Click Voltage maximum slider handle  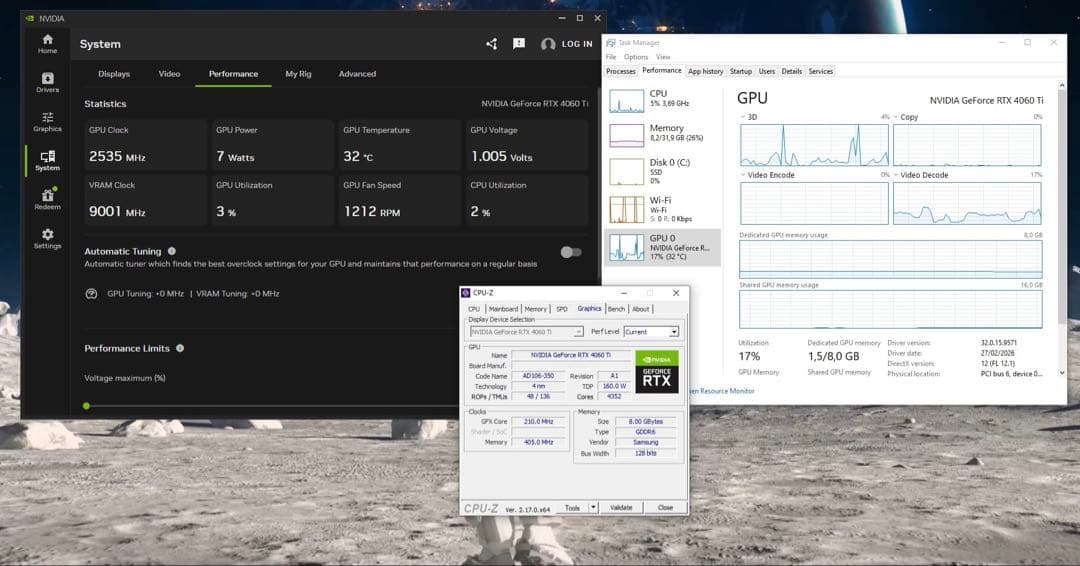[86, 406]
